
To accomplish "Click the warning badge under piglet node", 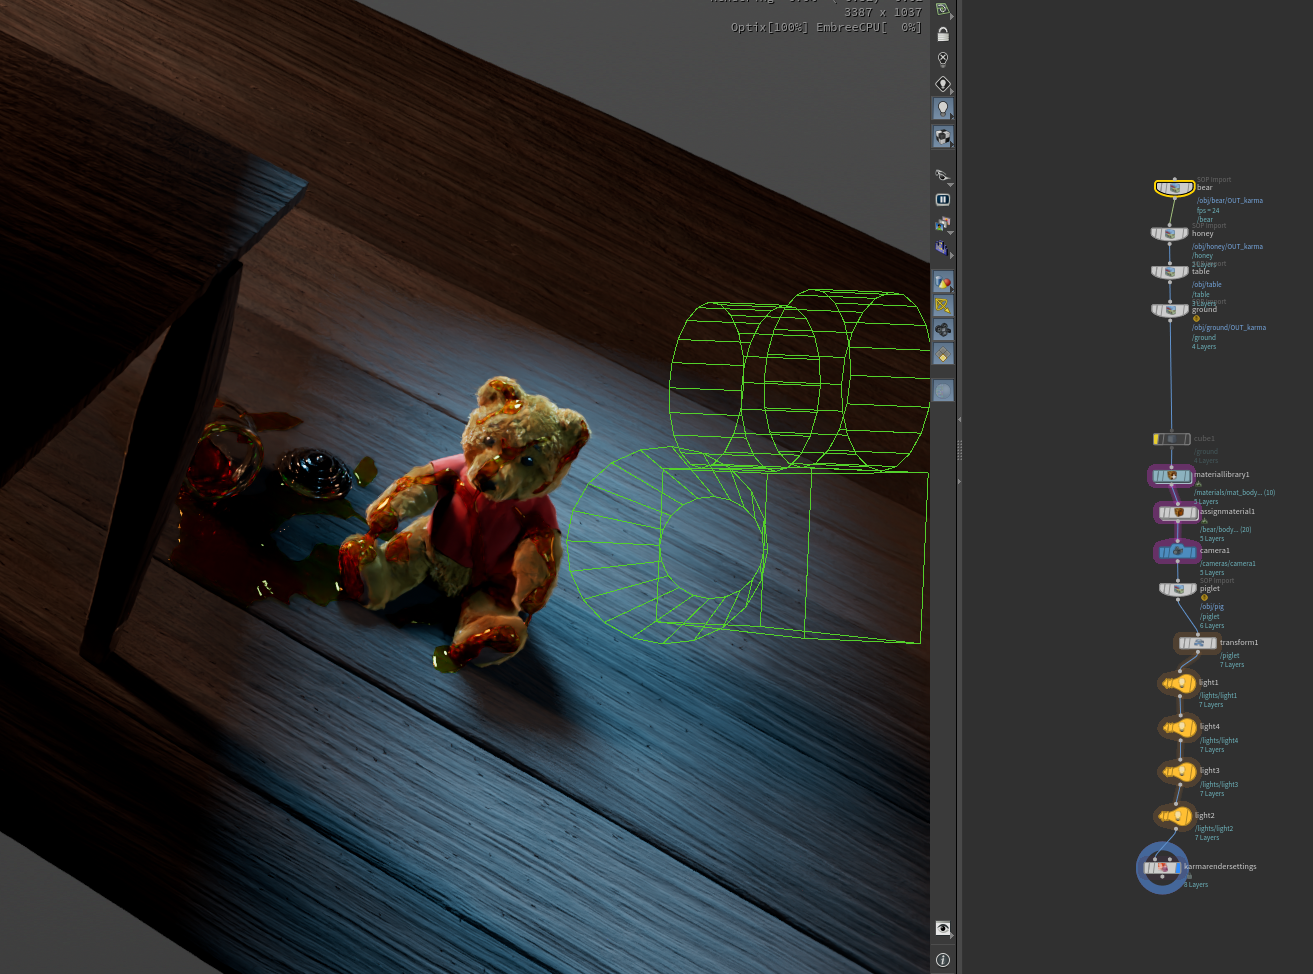I will point(1204,598).
